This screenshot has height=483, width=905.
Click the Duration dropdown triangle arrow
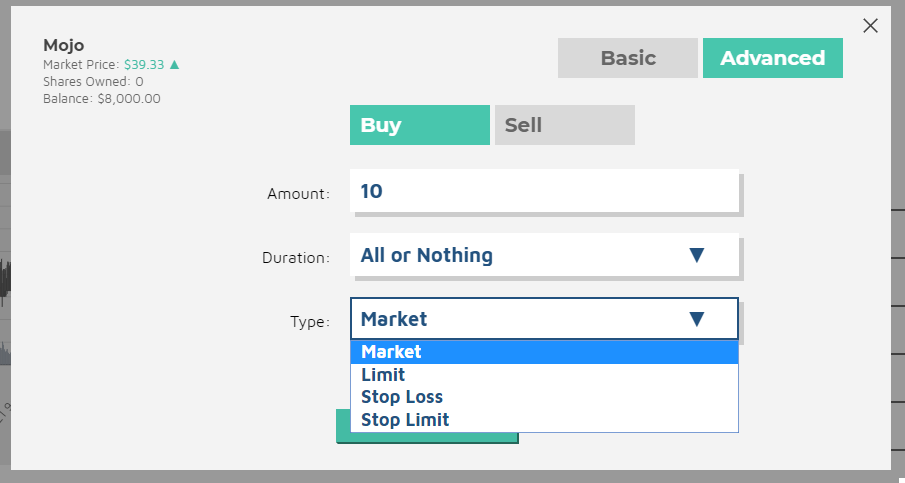pos(697,255)
